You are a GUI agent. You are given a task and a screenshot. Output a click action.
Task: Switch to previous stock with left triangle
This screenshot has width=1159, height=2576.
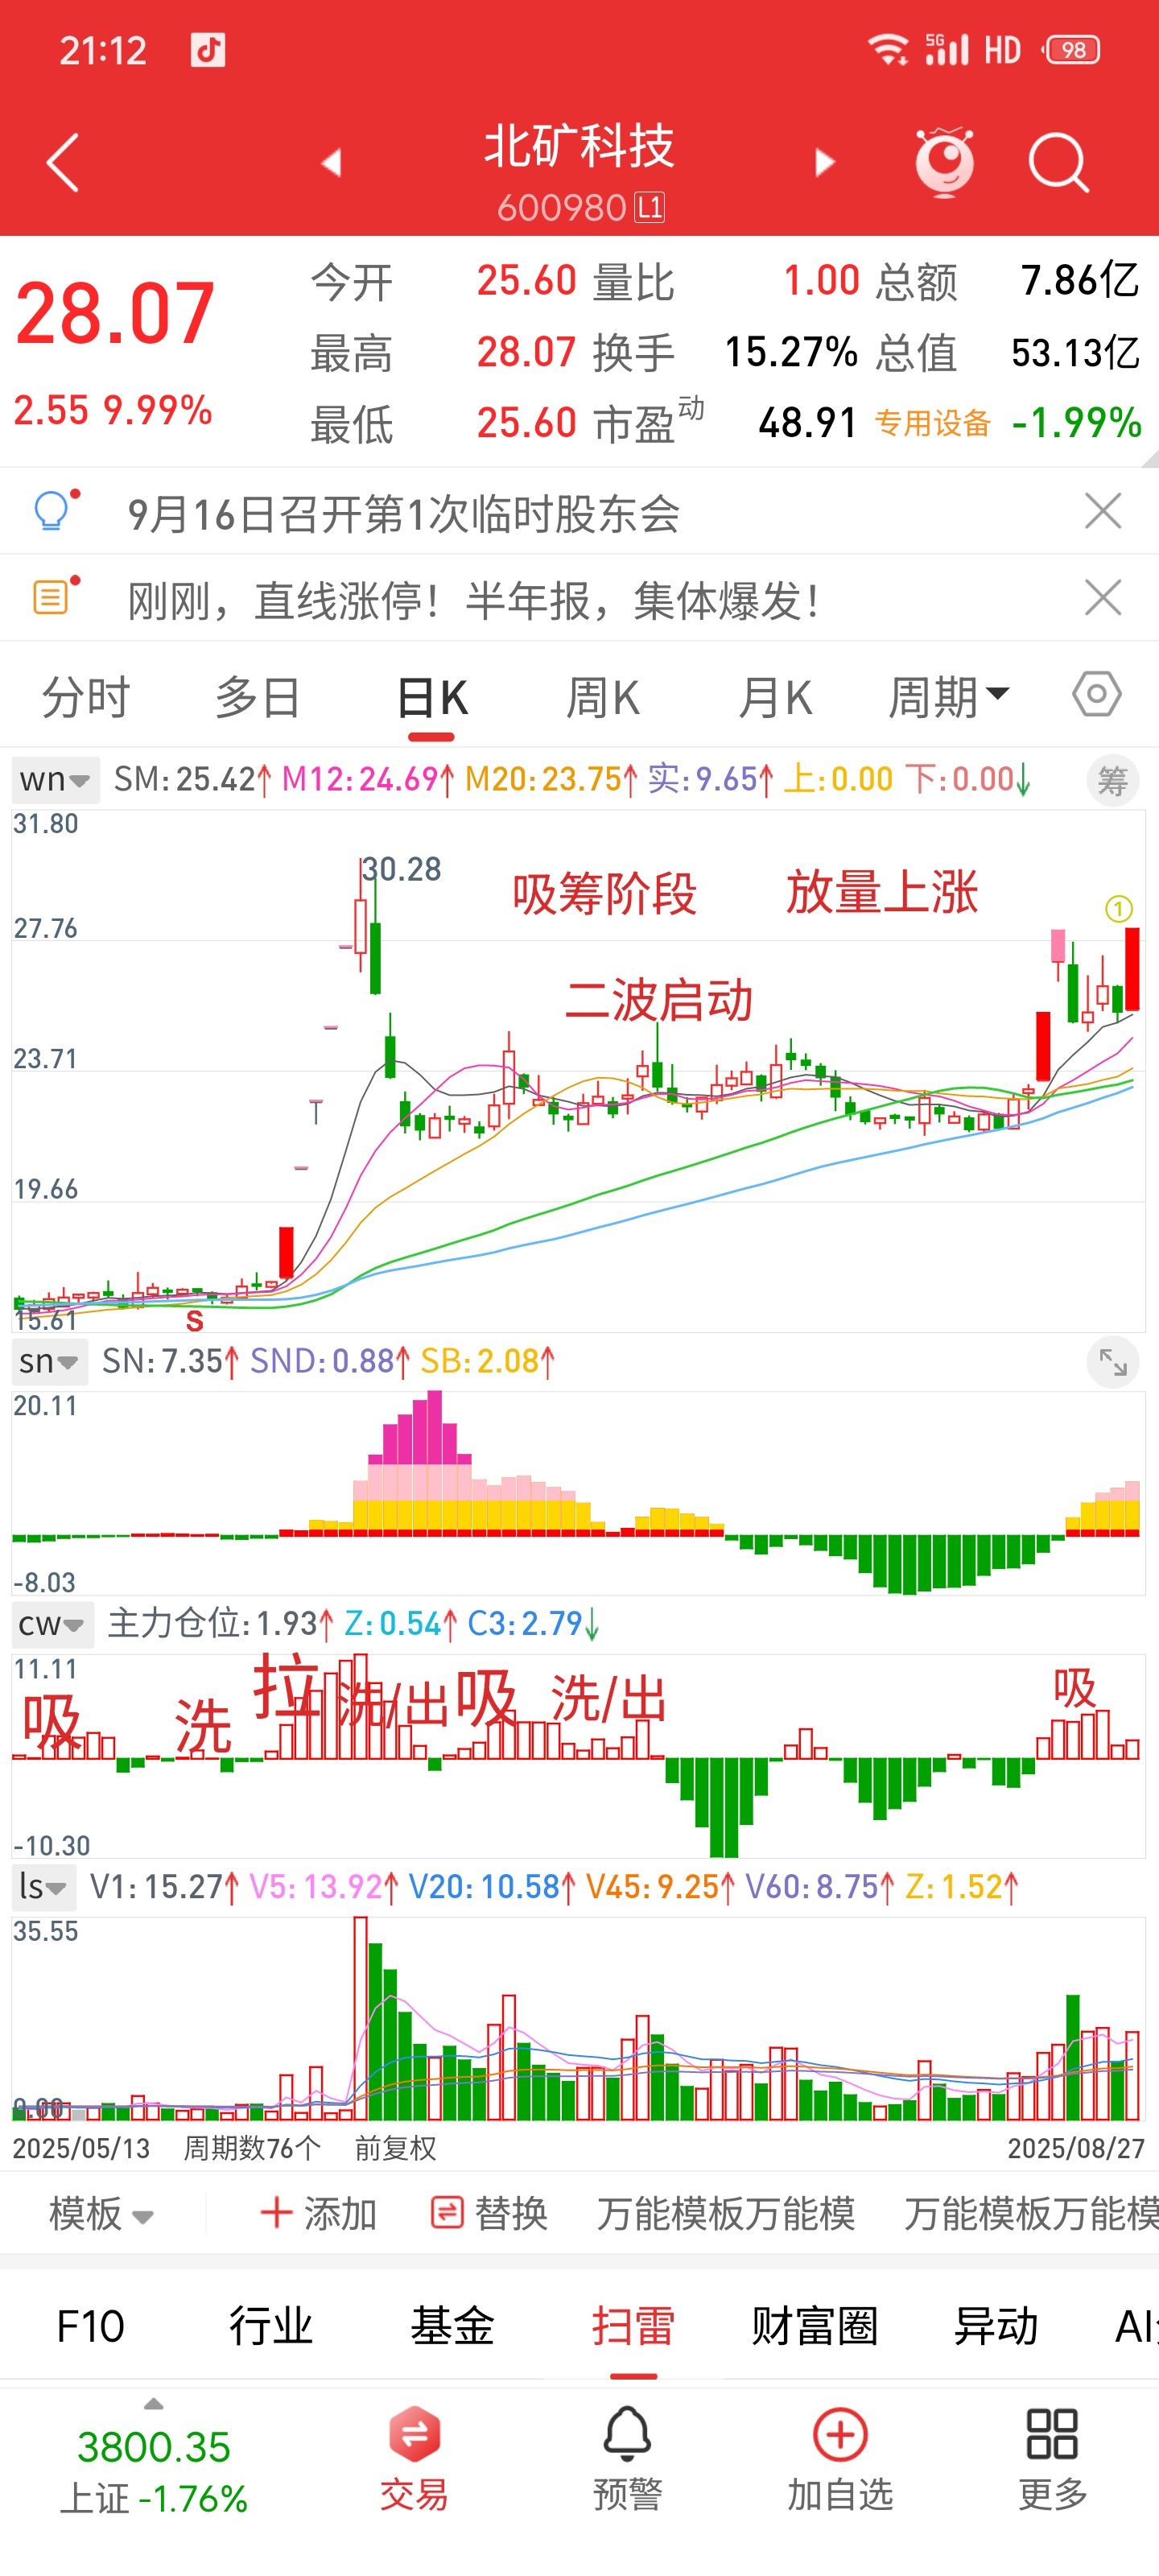click(332, 162)
